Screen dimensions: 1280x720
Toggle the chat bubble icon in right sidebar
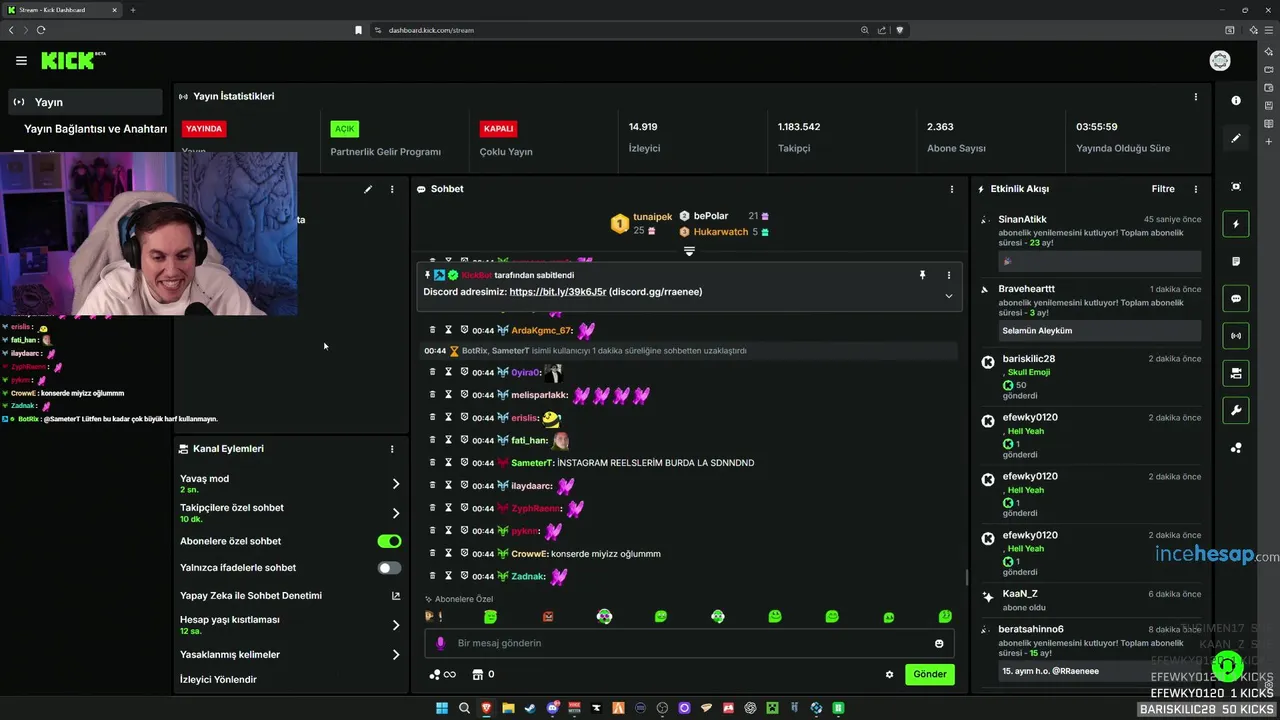point(1236,298)
